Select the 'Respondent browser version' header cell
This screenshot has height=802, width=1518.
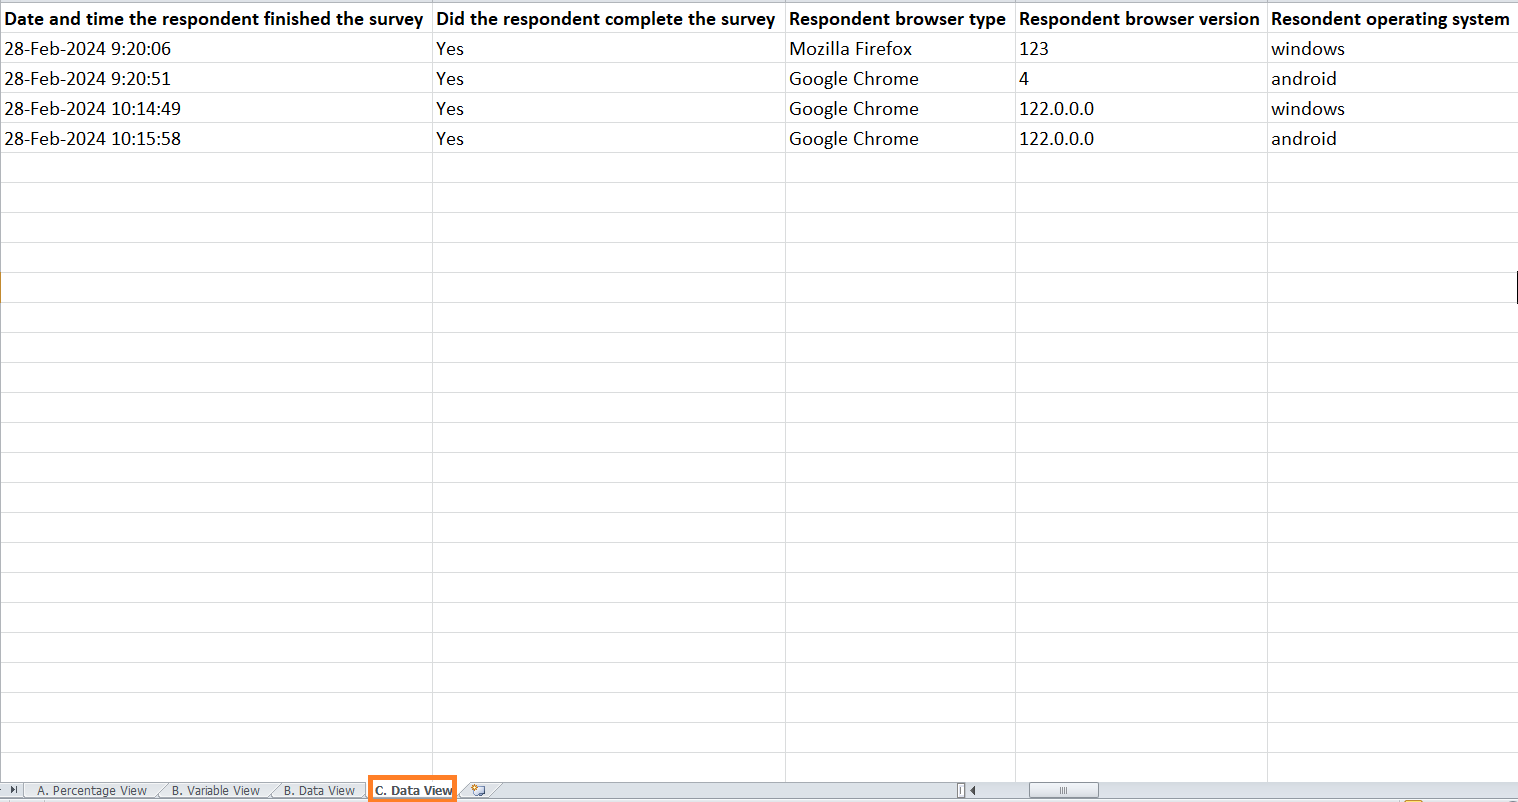pos(1139,19)
